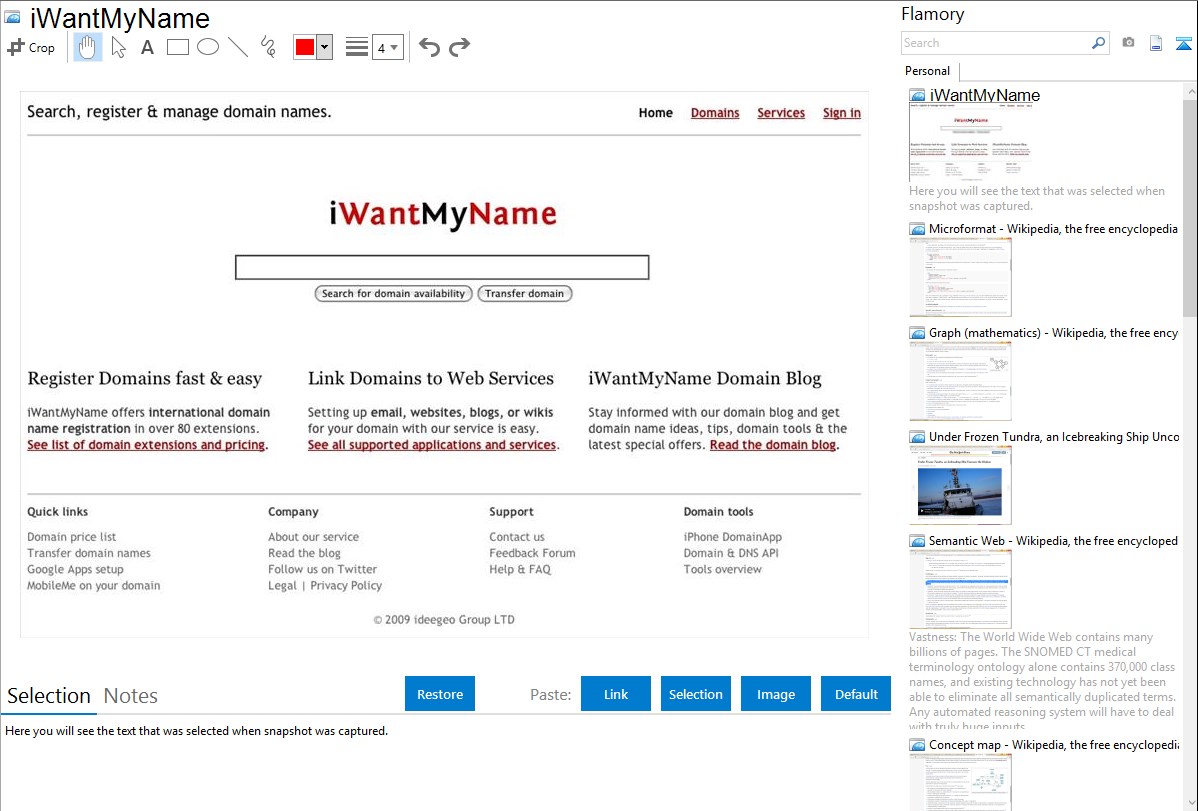Choose the freehand scribble tool
This screenshot has width=1198, height=811.
coord(268,47)
